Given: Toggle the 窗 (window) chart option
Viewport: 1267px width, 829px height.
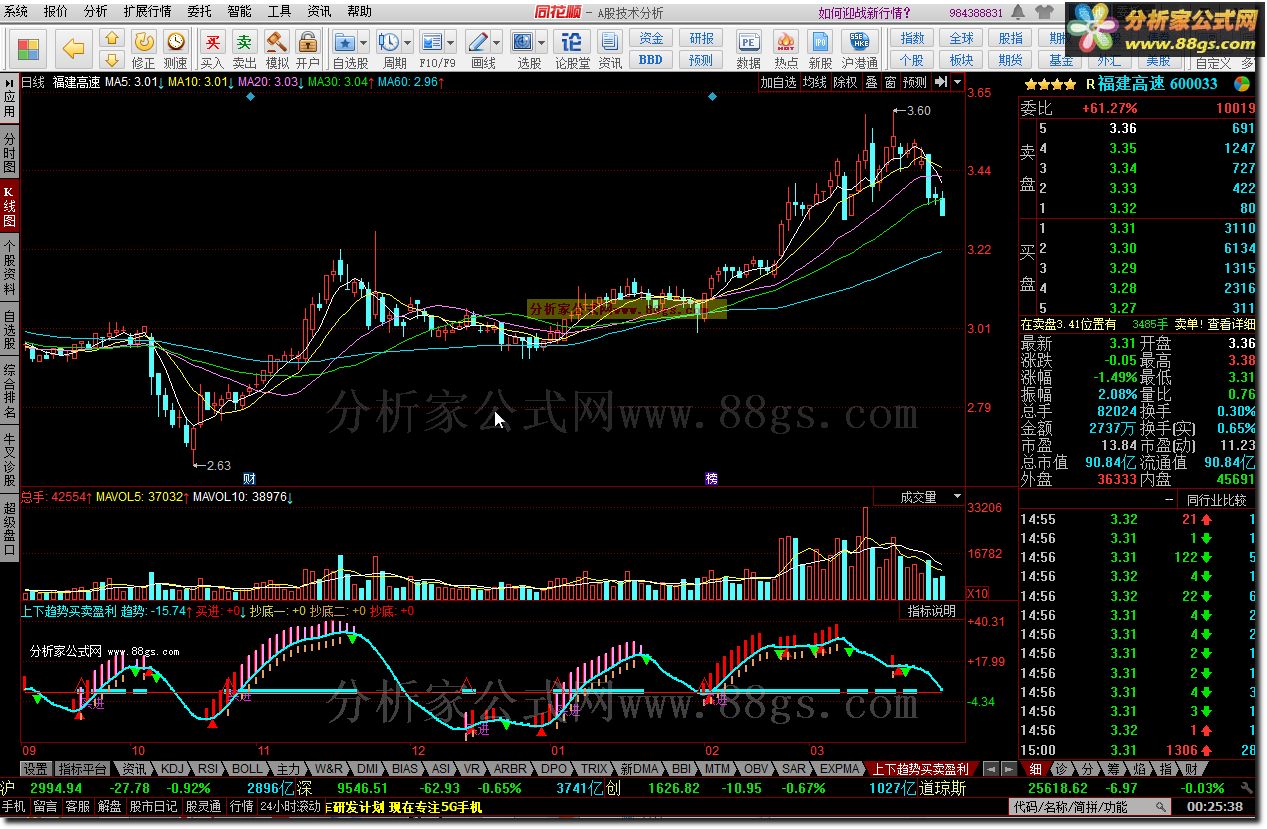Looking at the screenshot, I should (x=890, y=82).
